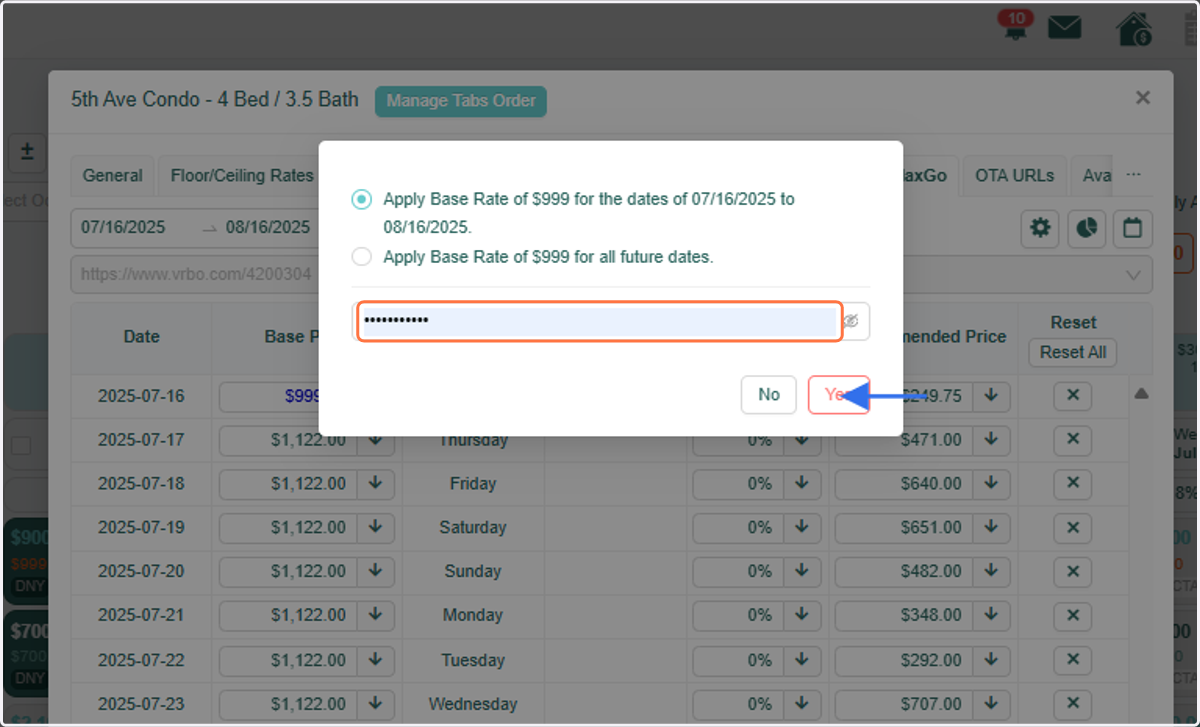Reset the 2025-07-21 row with X
Image resolution: width=1200 pixels, height=727 pixels.
pos(1073,615)
